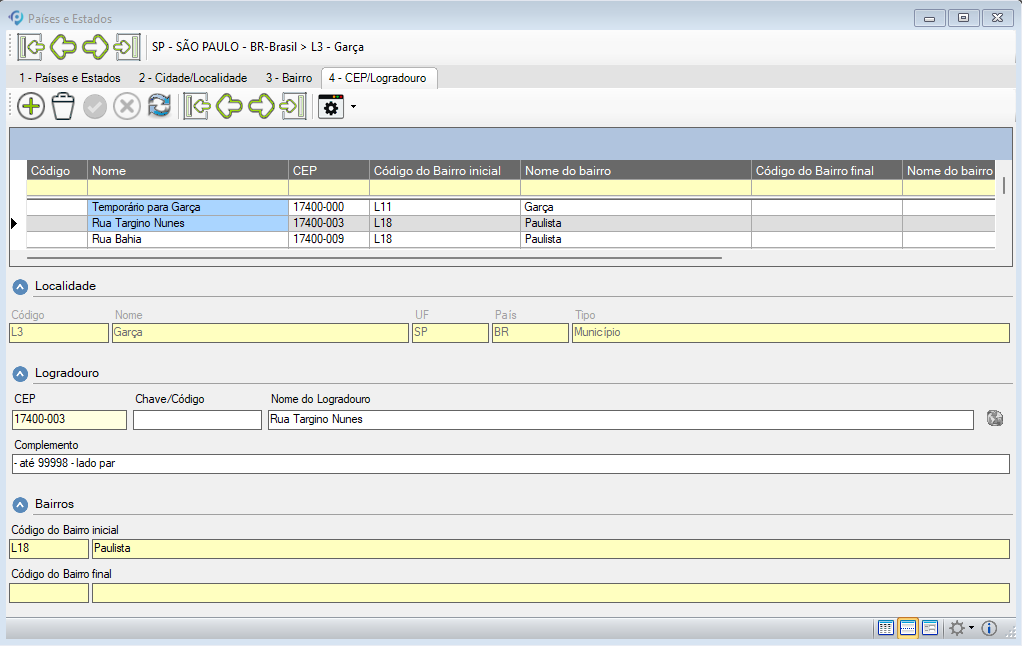The height and width of the screenshot is (646, 1022).
Task: Jump to last record in CEP tab toolbar
Action: point(293,107)
